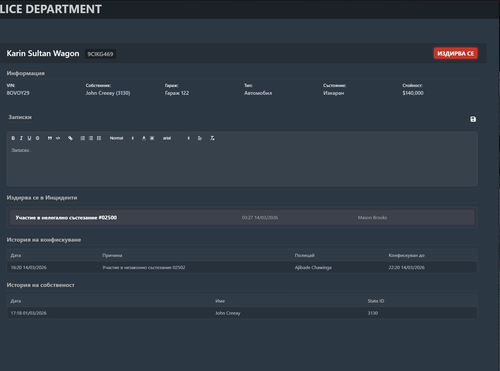500x371 pixels.
Task: Click officer Ajibade Chawinga in confiscation row
Action: [313, 267]
